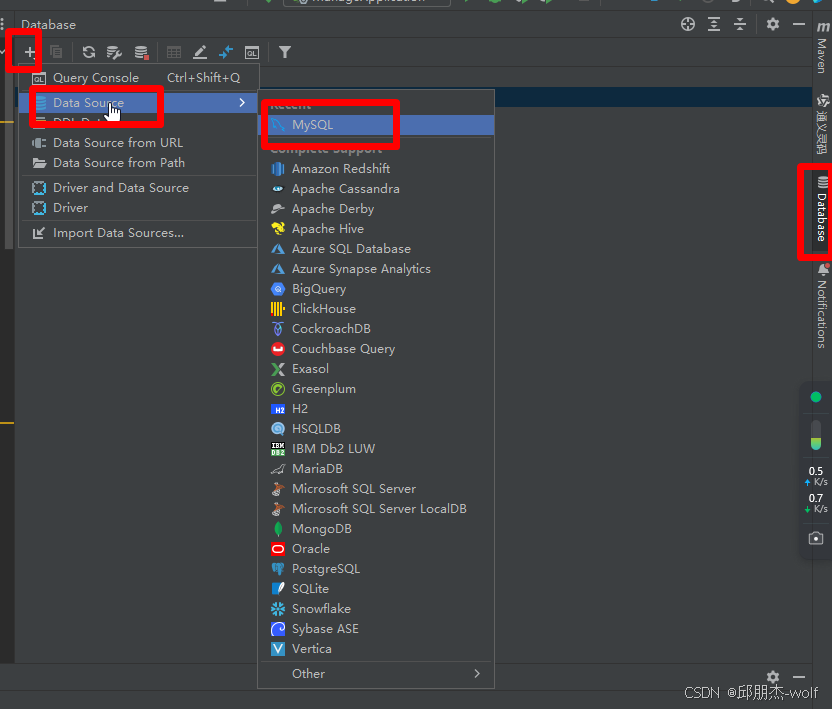Open the filter funnel icon
The height and width of the screenshot is (709, 832).
285,52
